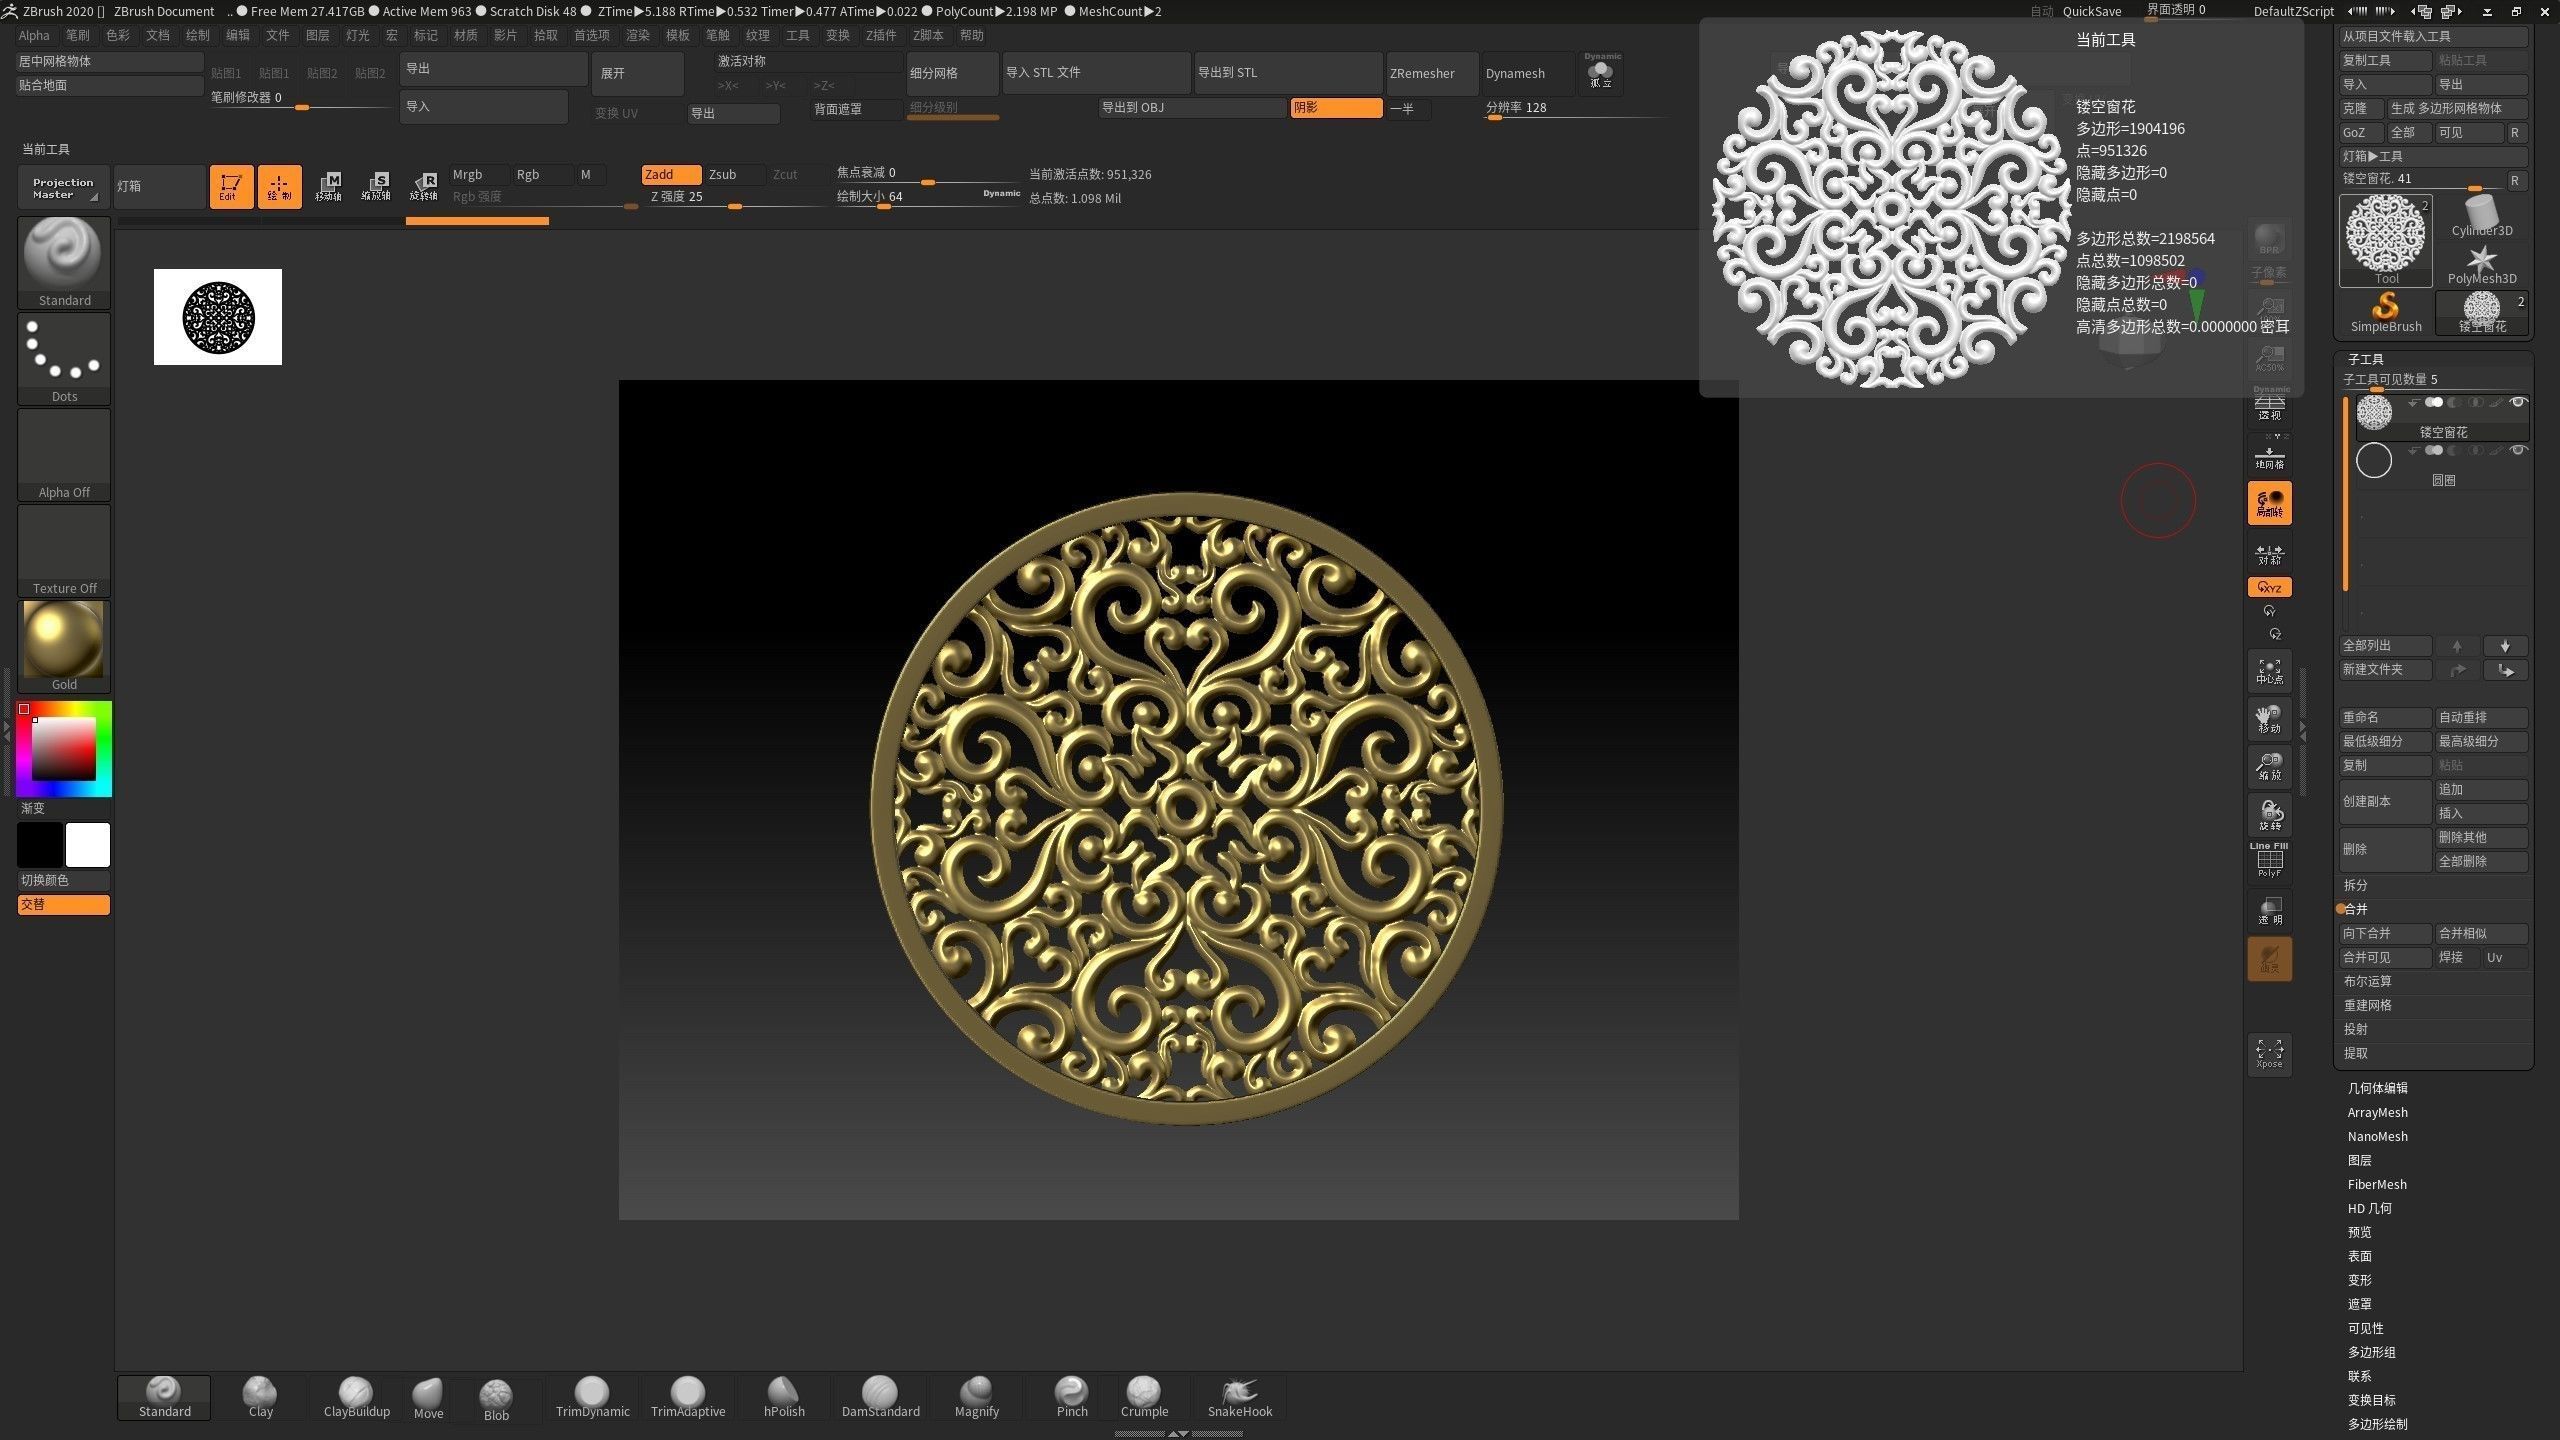Expand the NanoMesh section
Image resolution: width=2560 pixels, height=1440 pixels.
[x=2377, y=1136]
